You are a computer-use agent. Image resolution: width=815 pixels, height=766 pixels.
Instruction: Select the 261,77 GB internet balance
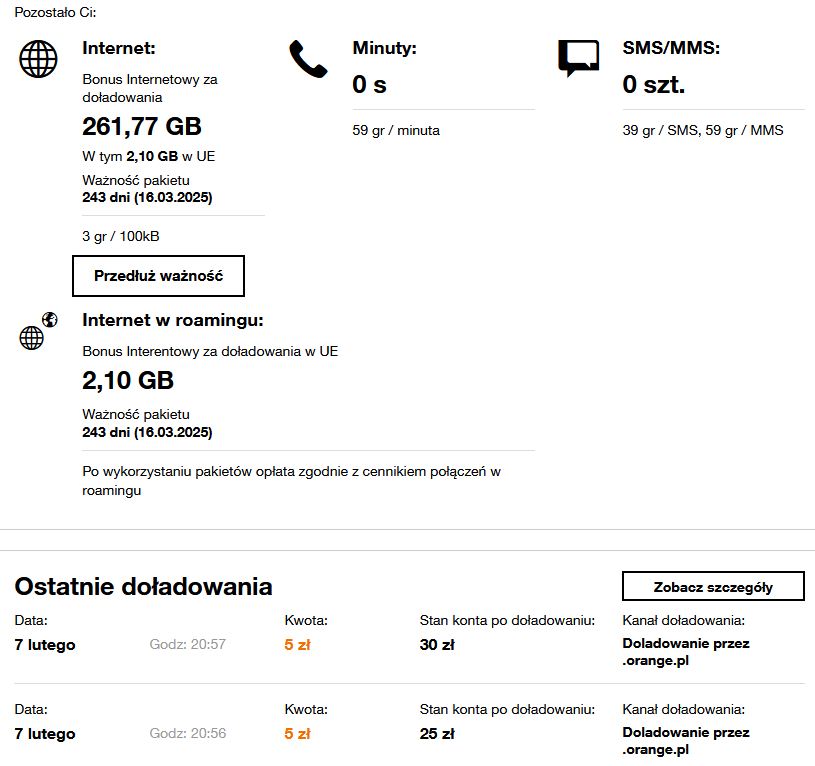tap(141, 126)
